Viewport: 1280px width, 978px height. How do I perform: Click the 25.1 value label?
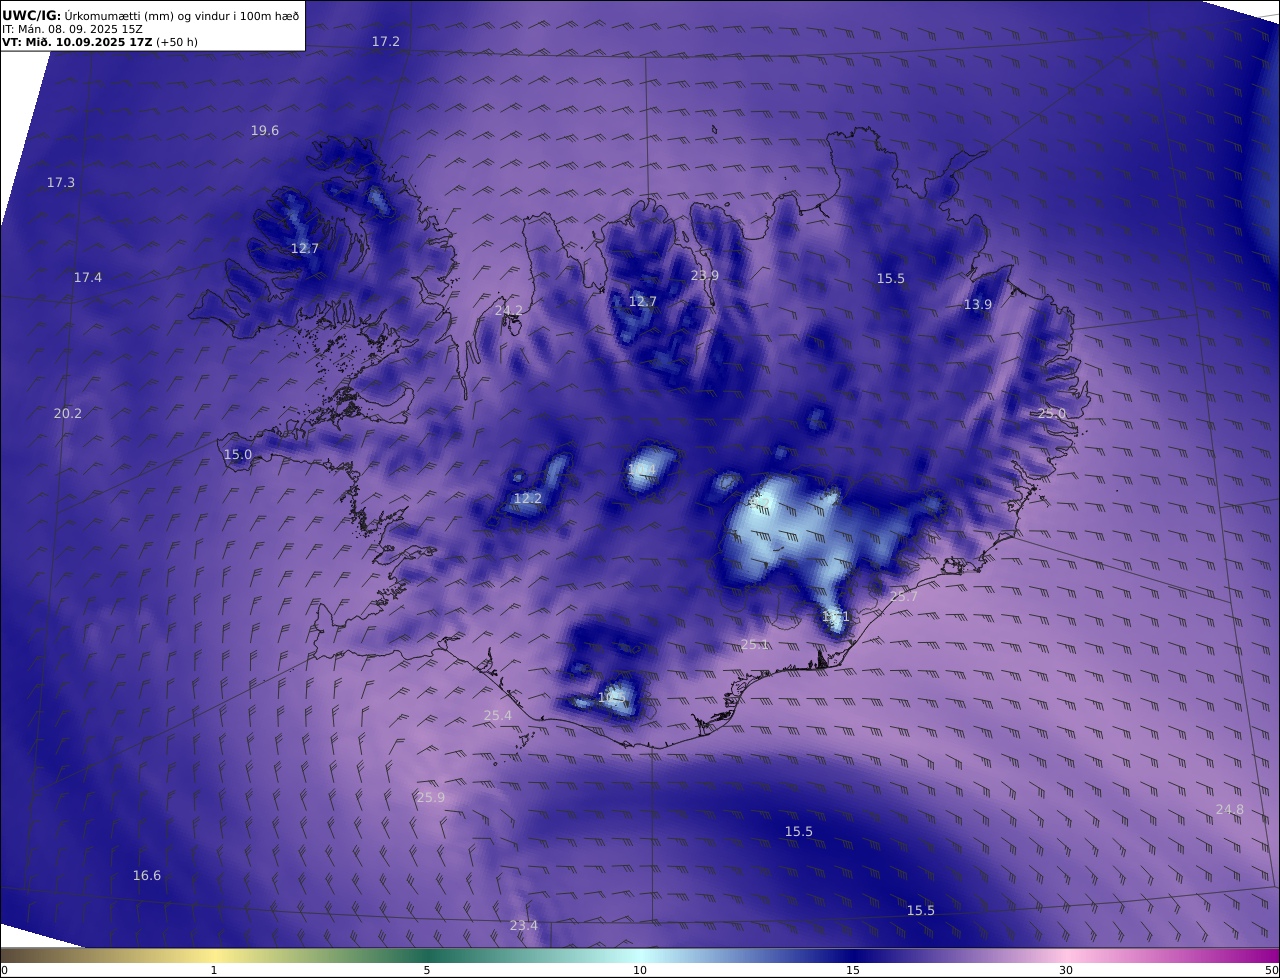click(755, 645)
